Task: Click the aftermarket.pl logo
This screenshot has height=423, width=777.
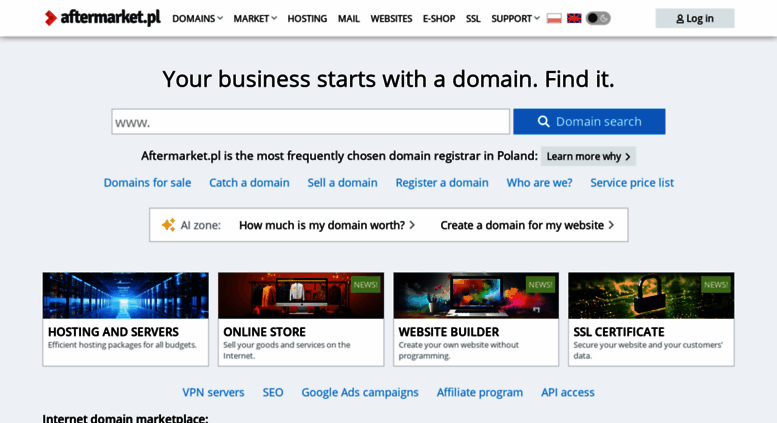Action: coord(102,18)
